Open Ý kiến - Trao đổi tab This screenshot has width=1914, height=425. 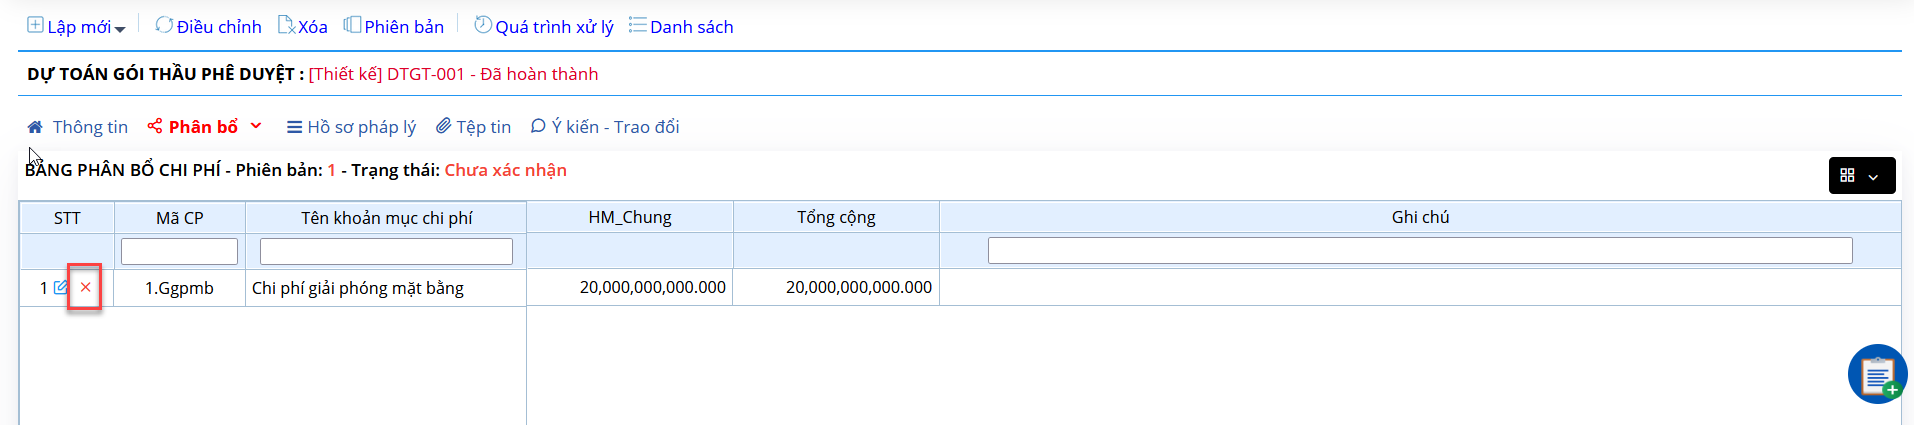605,127
